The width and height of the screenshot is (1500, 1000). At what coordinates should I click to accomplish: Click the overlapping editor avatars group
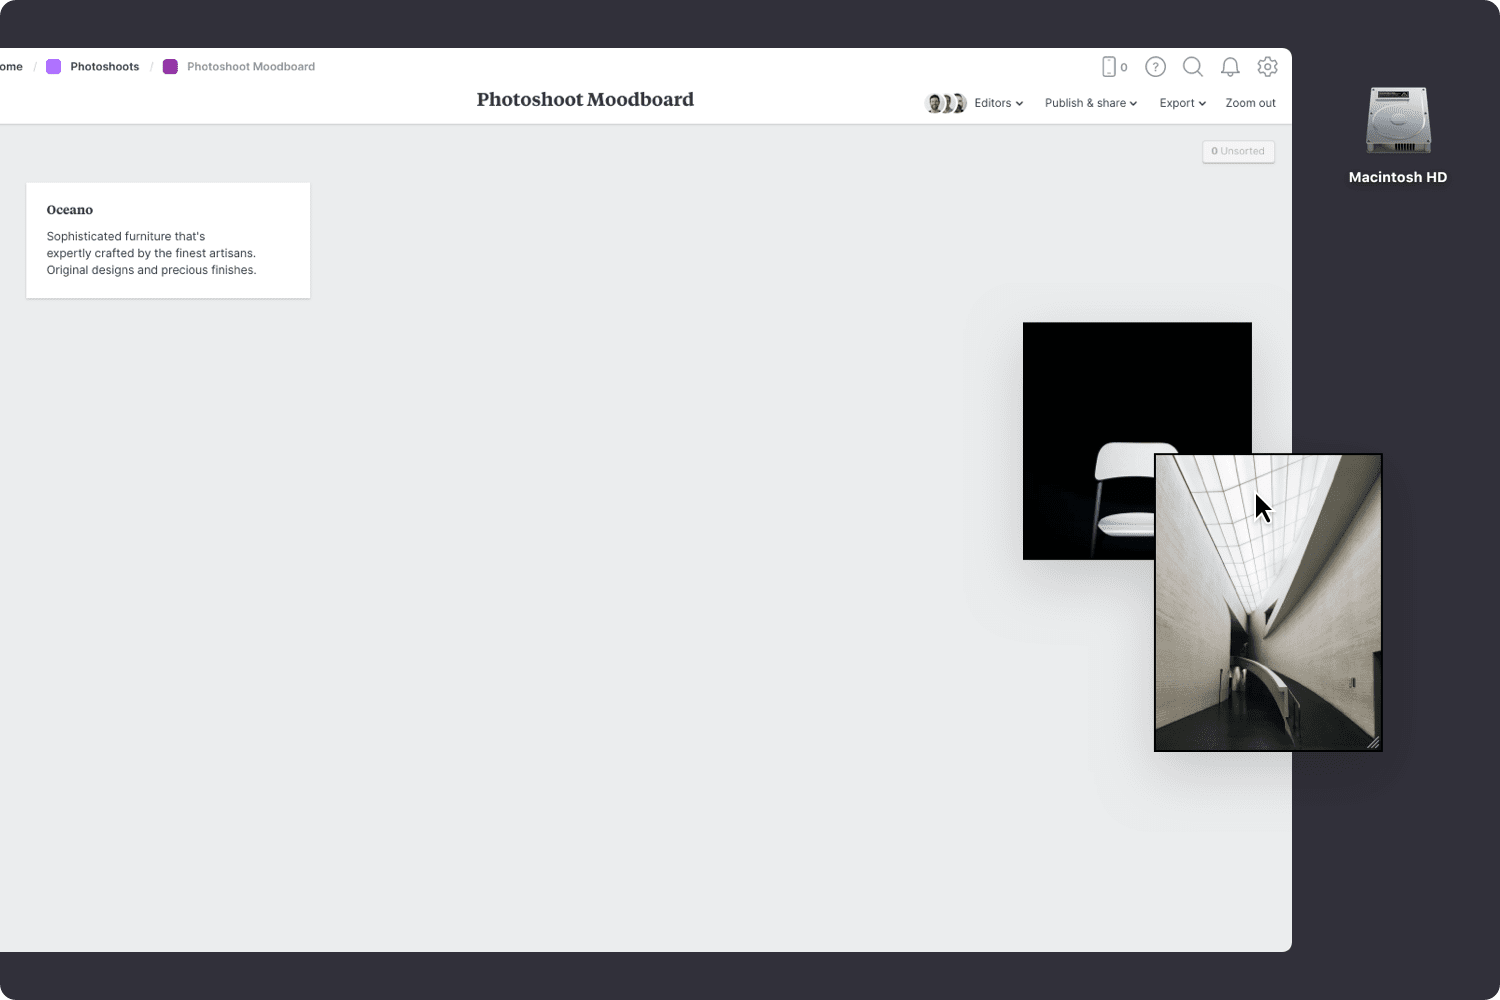945,102
